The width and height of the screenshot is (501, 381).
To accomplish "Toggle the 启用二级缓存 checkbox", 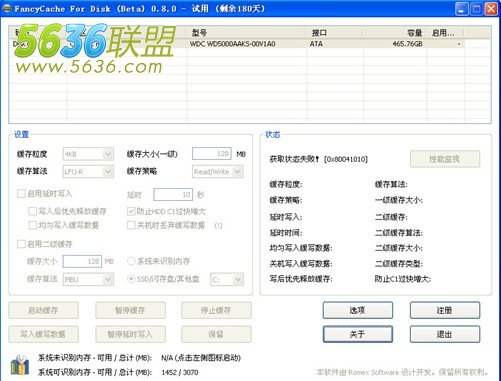I will tap(21, 244).
